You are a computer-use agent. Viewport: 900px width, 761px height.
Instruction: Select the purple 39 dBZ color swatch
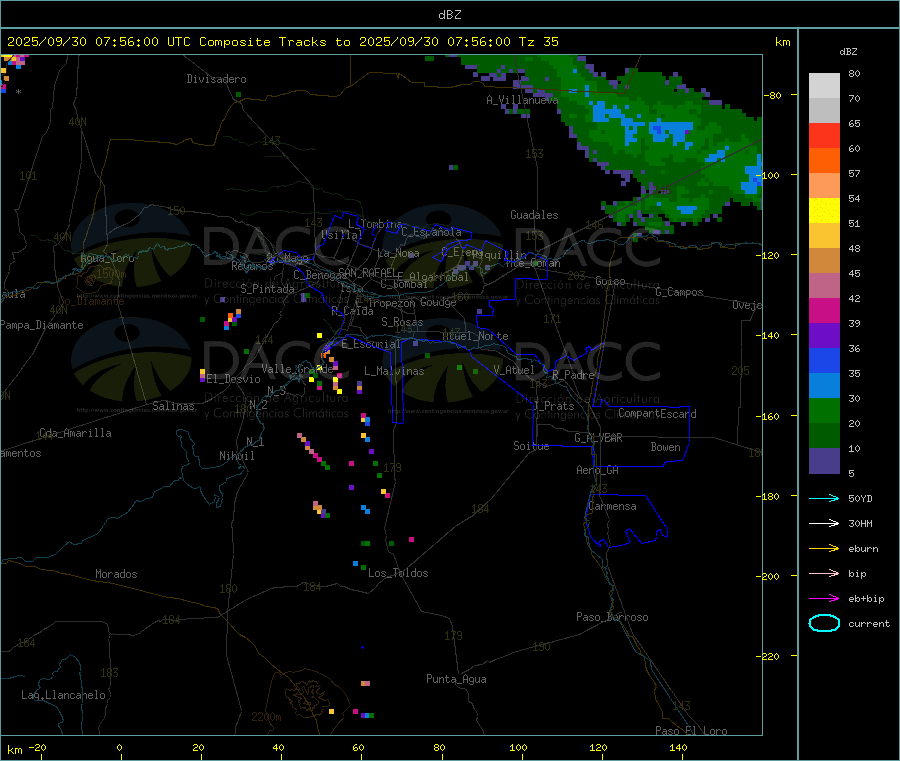pos(824,336)
